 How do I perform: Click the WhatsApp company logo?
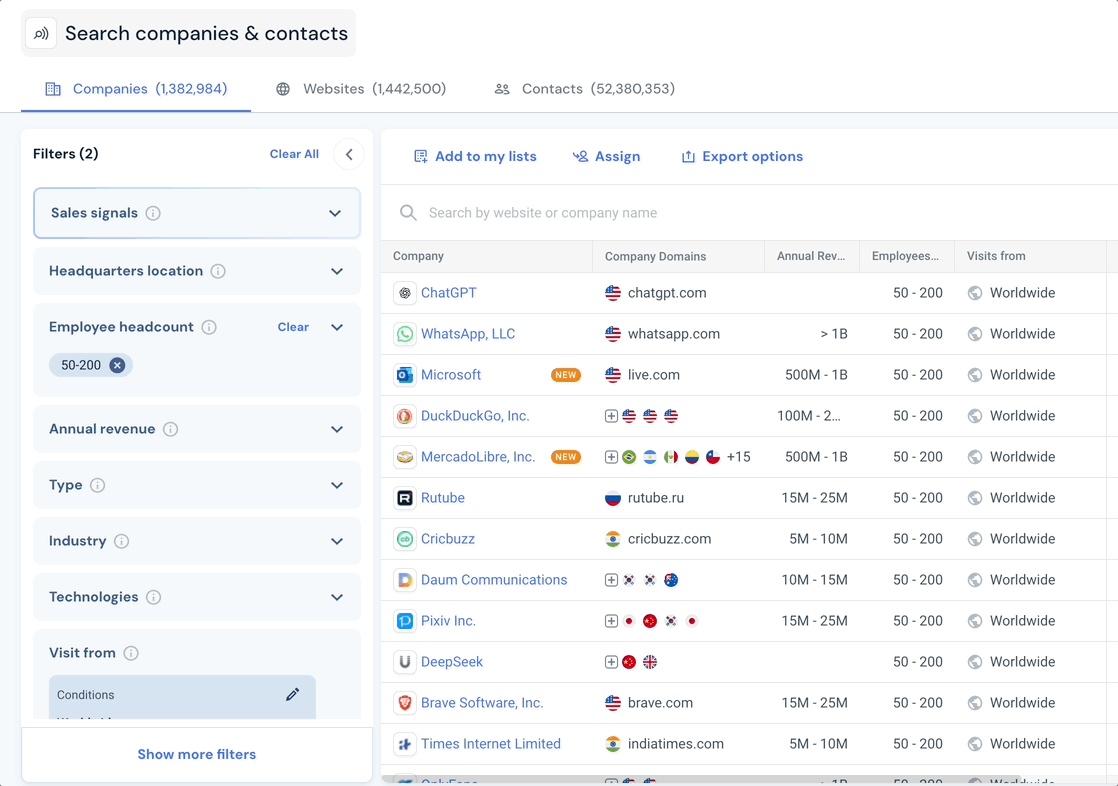(405, 334)
